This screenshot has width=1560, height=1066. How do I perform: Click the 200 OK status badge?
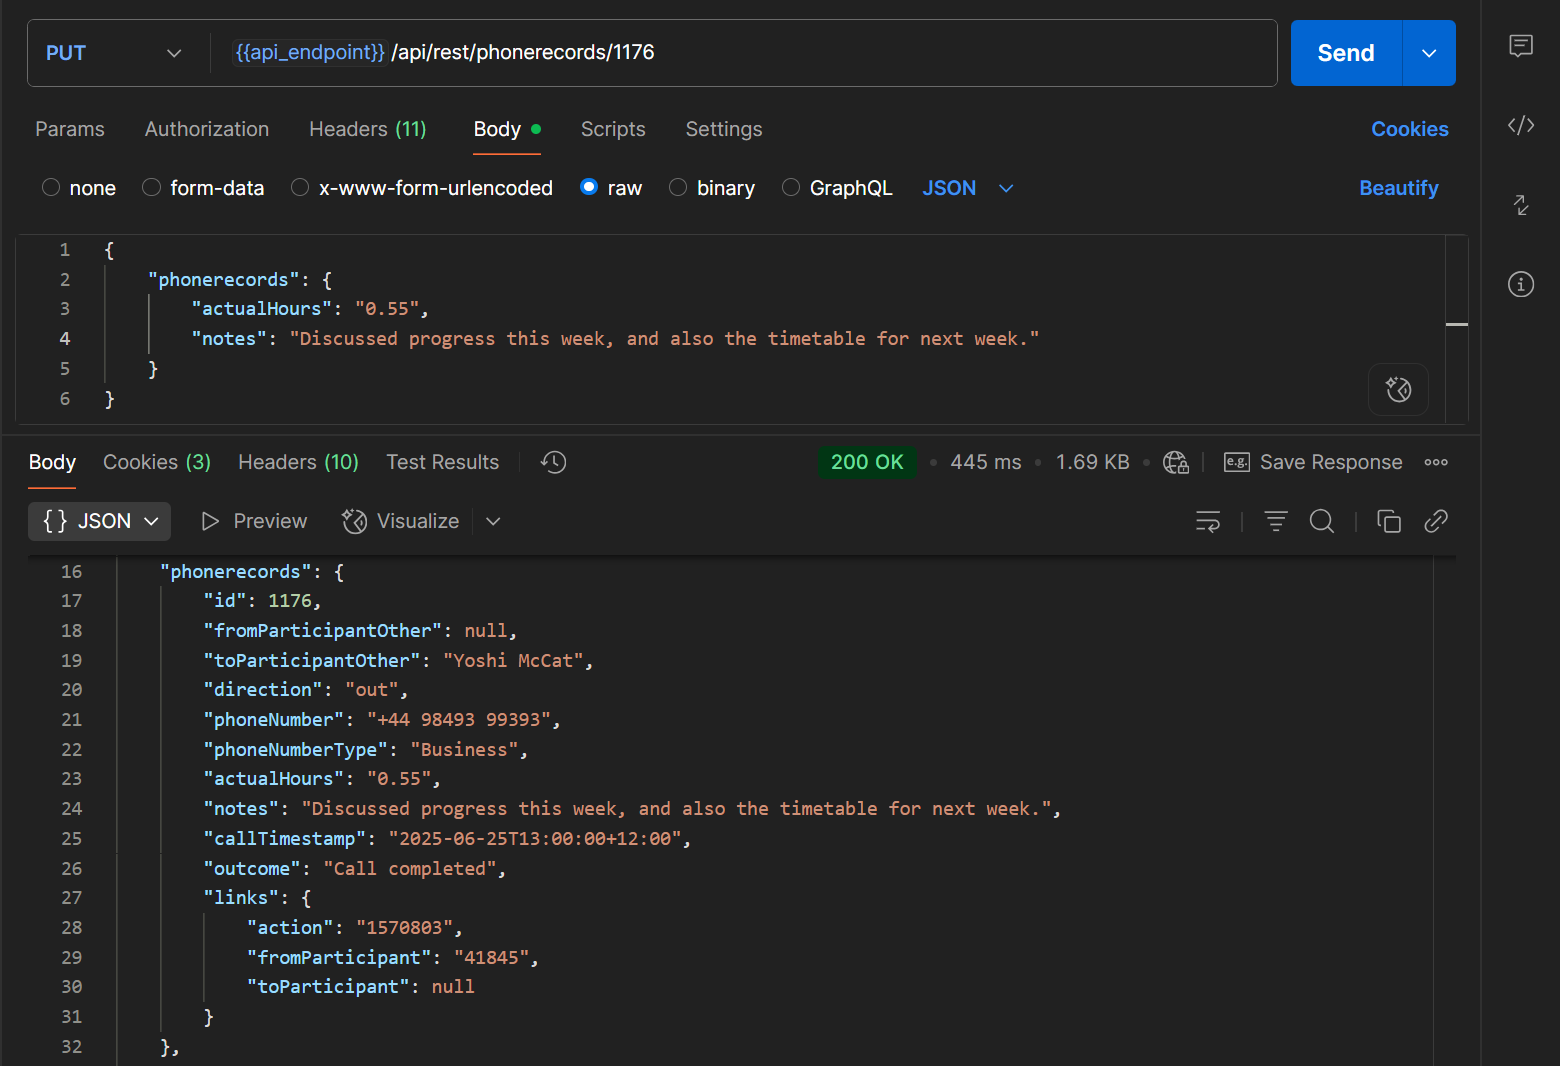(867, 462)
